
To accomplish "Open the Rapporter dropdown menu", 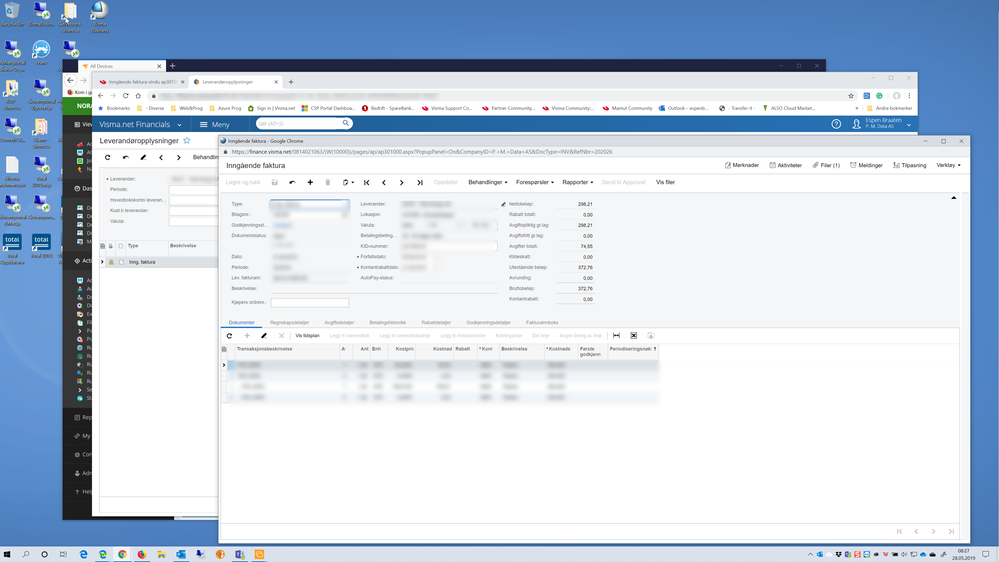I will tap(578, 182).
